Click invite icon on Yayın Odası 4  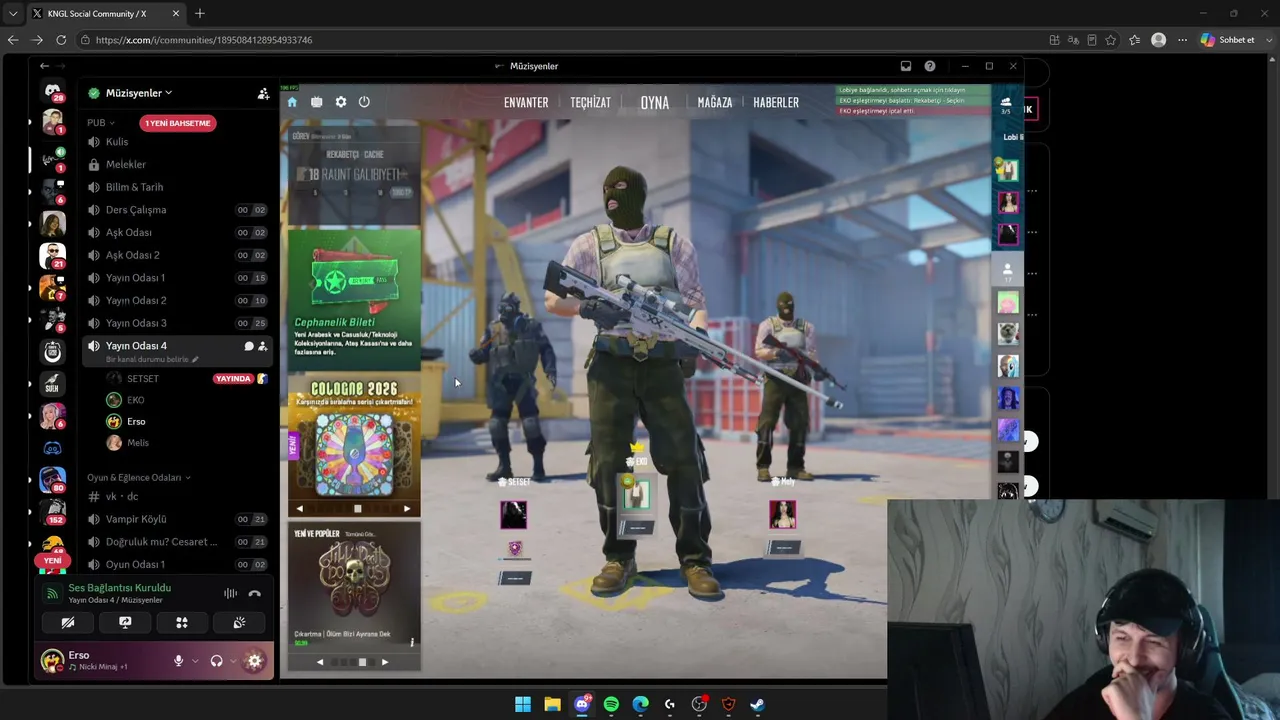pyautogui.click(x=263, y=346)
